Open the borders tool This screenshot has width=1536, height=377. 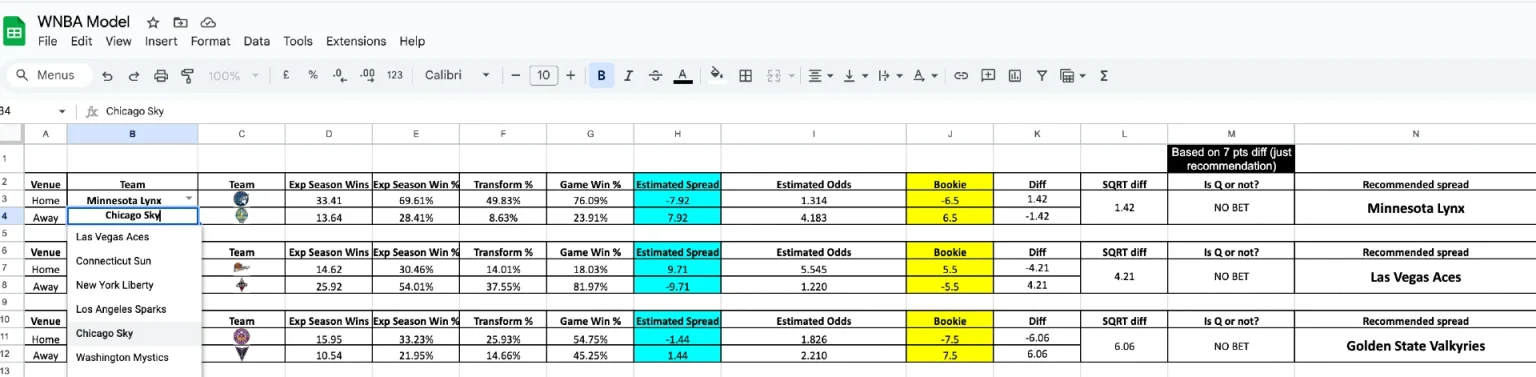click(x=745, y=75)
